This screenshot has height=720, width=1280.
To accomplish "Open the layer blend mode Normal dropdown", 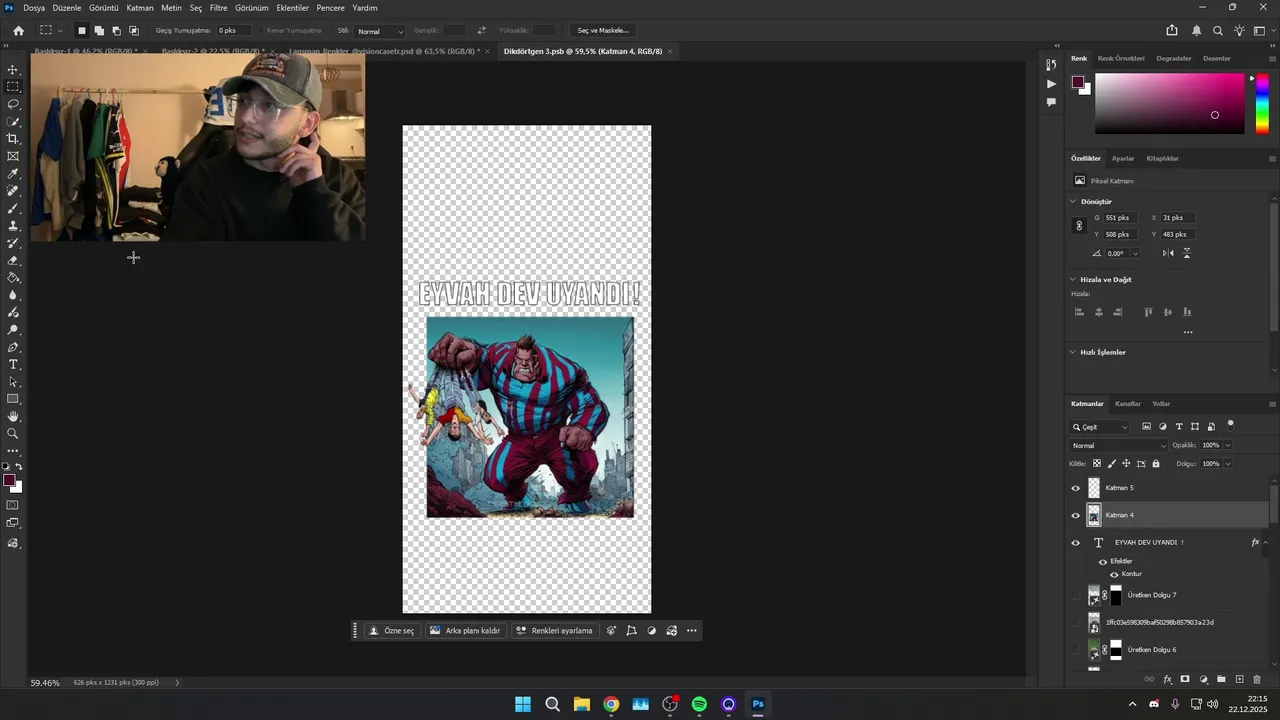I will 1118,445.
